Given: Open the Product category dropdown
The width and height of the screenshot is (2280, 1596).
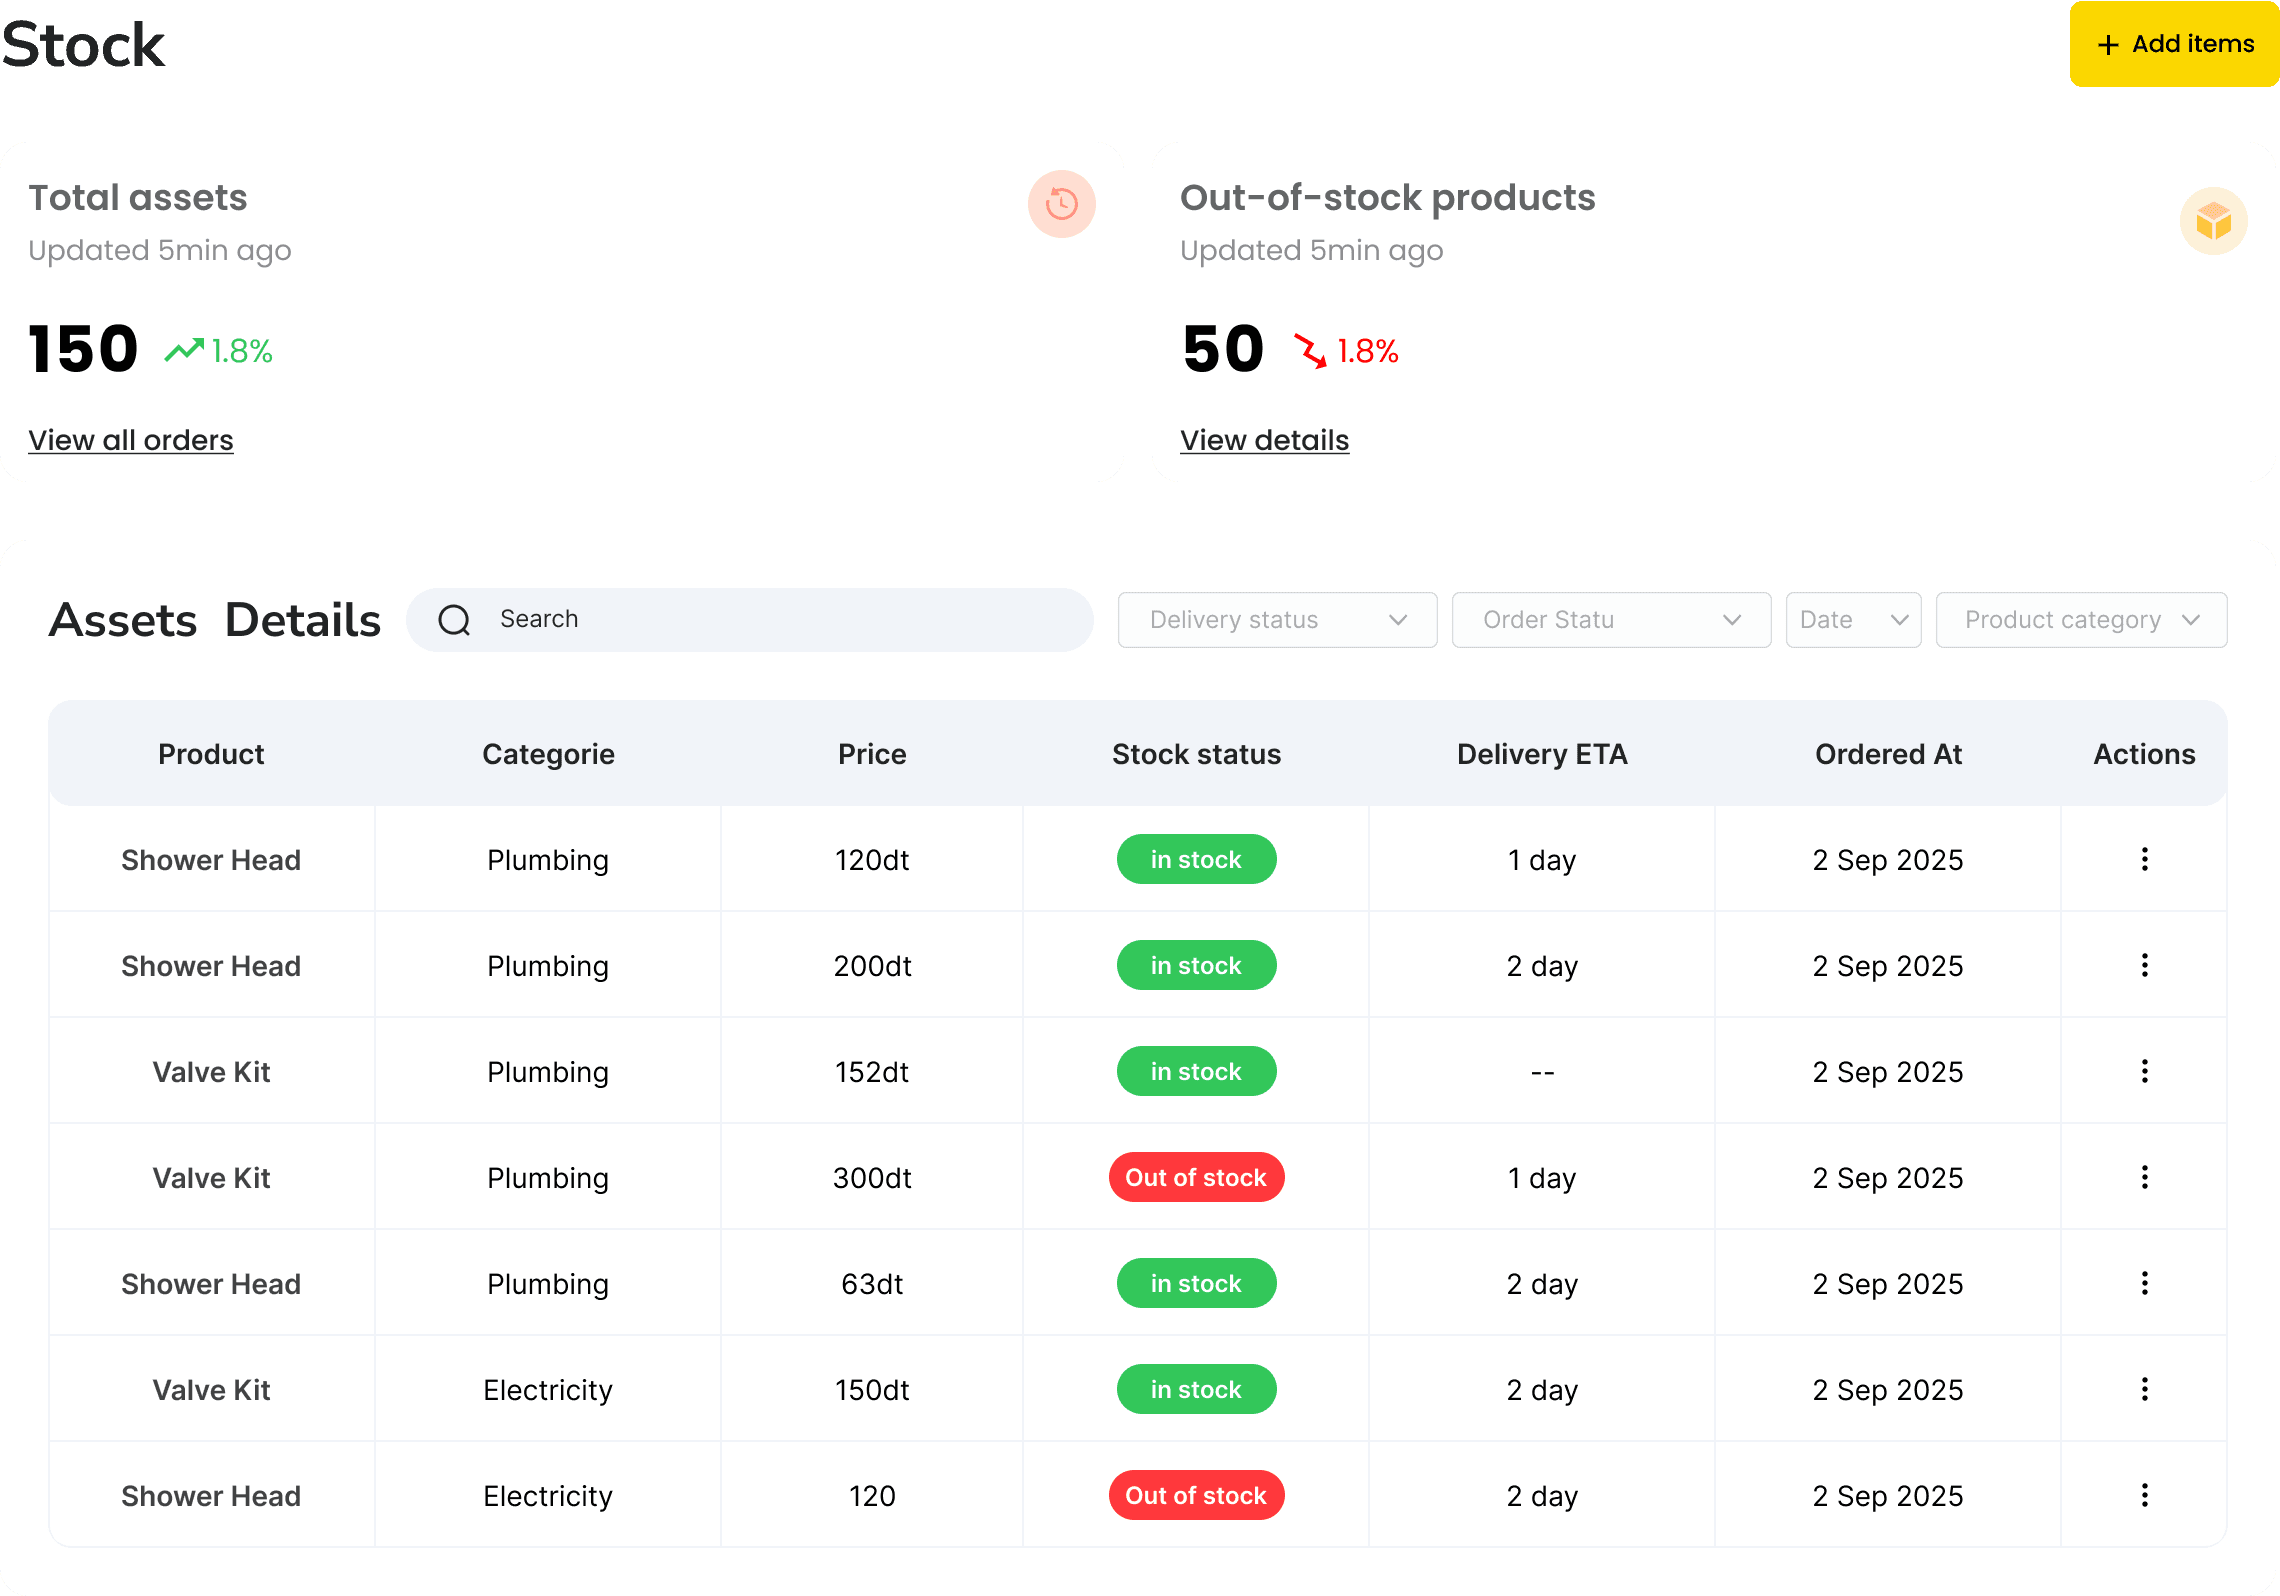Looking at the screenshot, I should (2081, 620).
